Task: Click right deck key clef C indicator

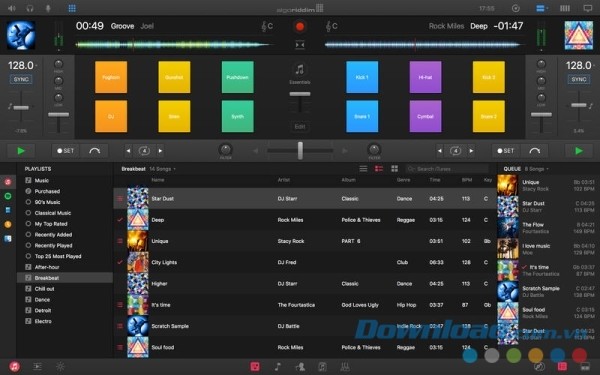Action: coord(332,26)
